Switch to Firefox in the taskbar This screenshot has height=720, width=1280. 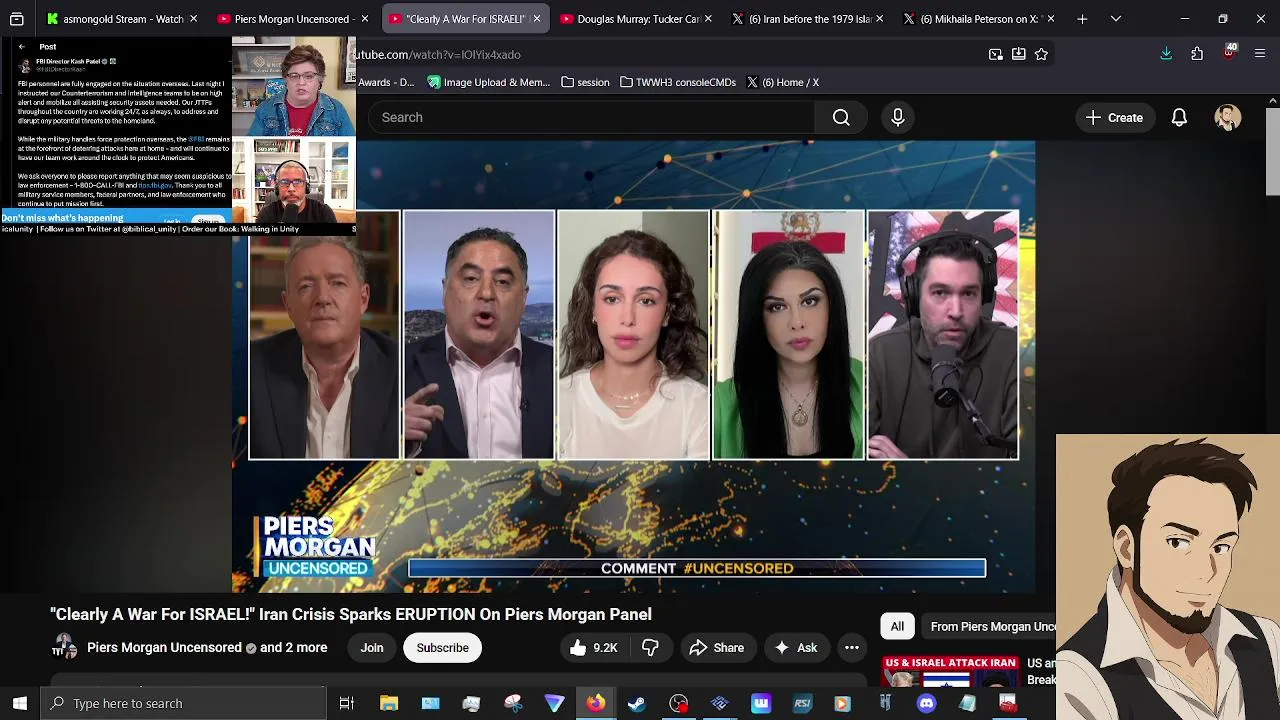click(595, 703)
